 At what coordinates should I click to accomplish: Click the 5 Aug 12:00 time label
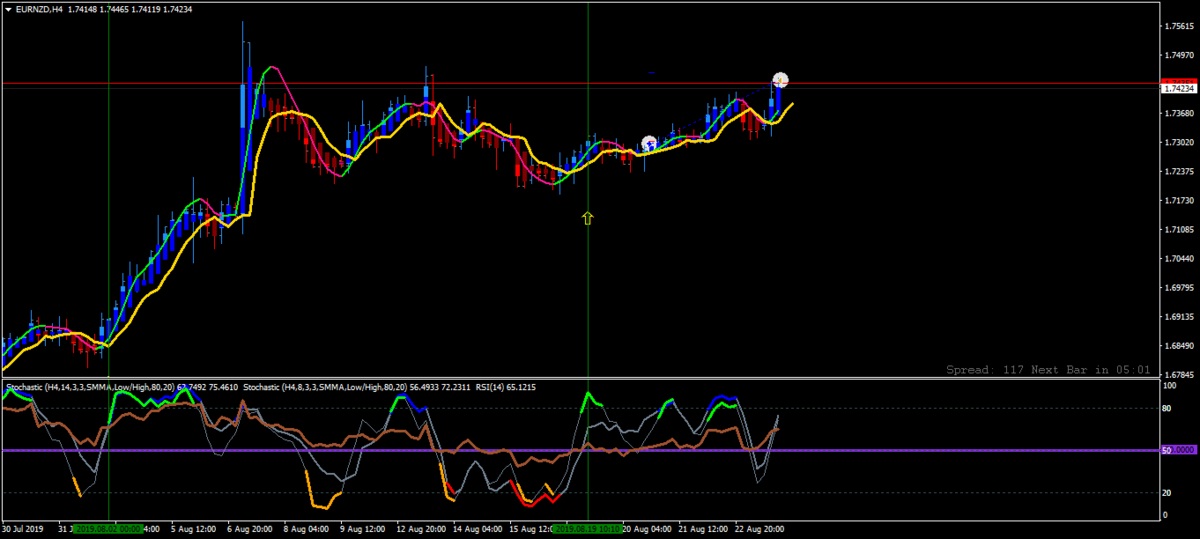coord(195,528)
